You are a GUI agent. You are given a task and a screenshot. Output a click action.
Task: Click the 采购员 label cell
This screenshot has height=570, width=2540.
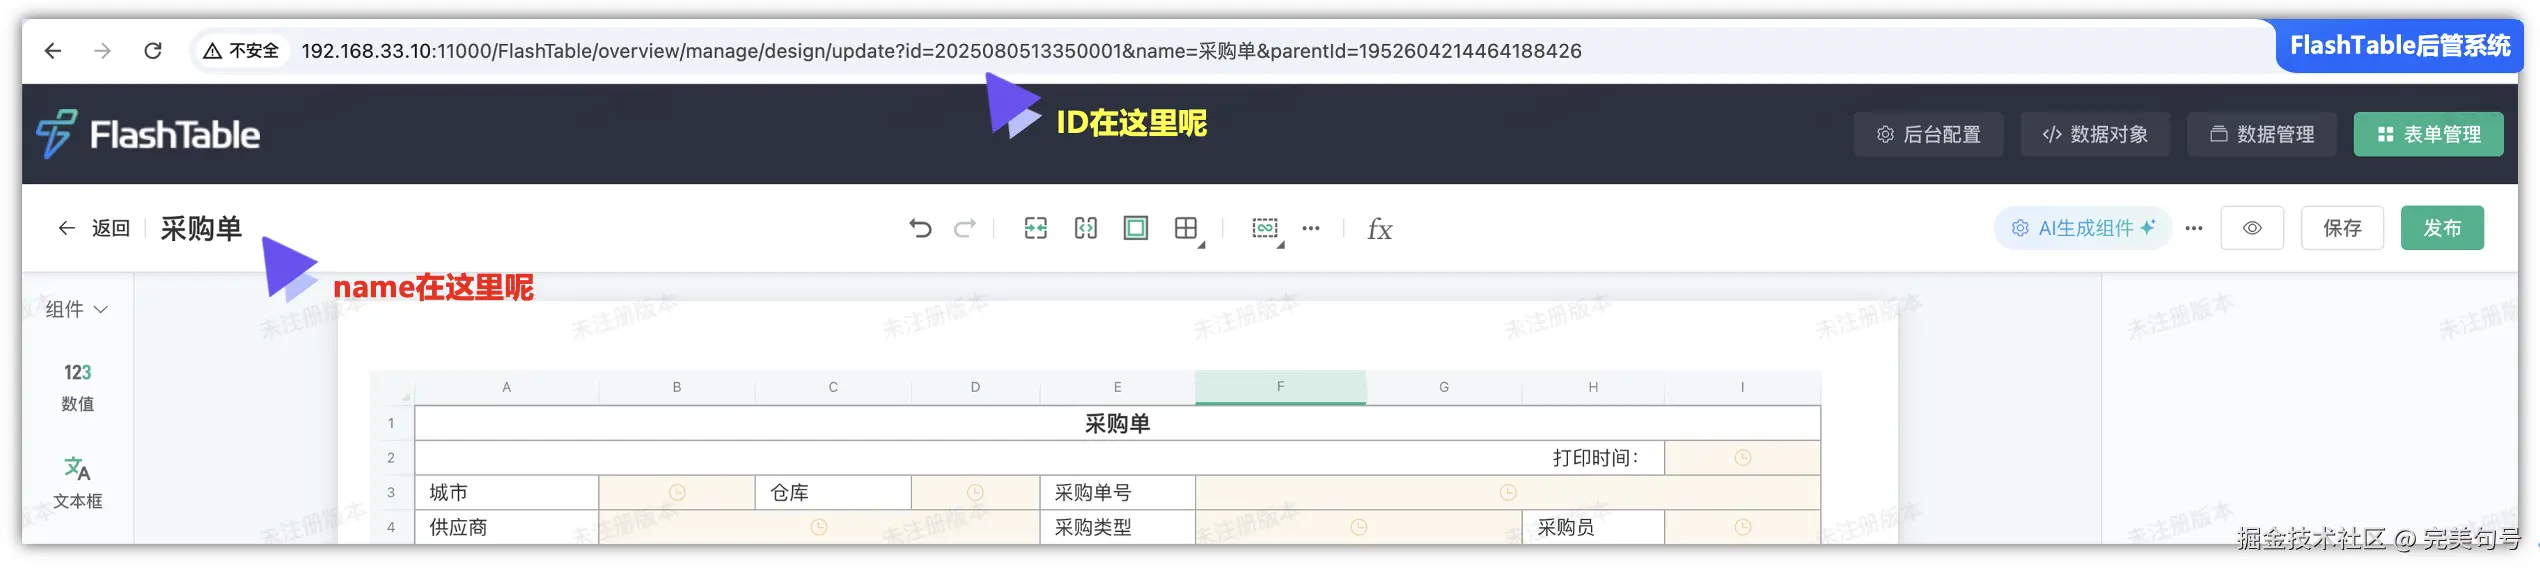(x=1593, y=527)
